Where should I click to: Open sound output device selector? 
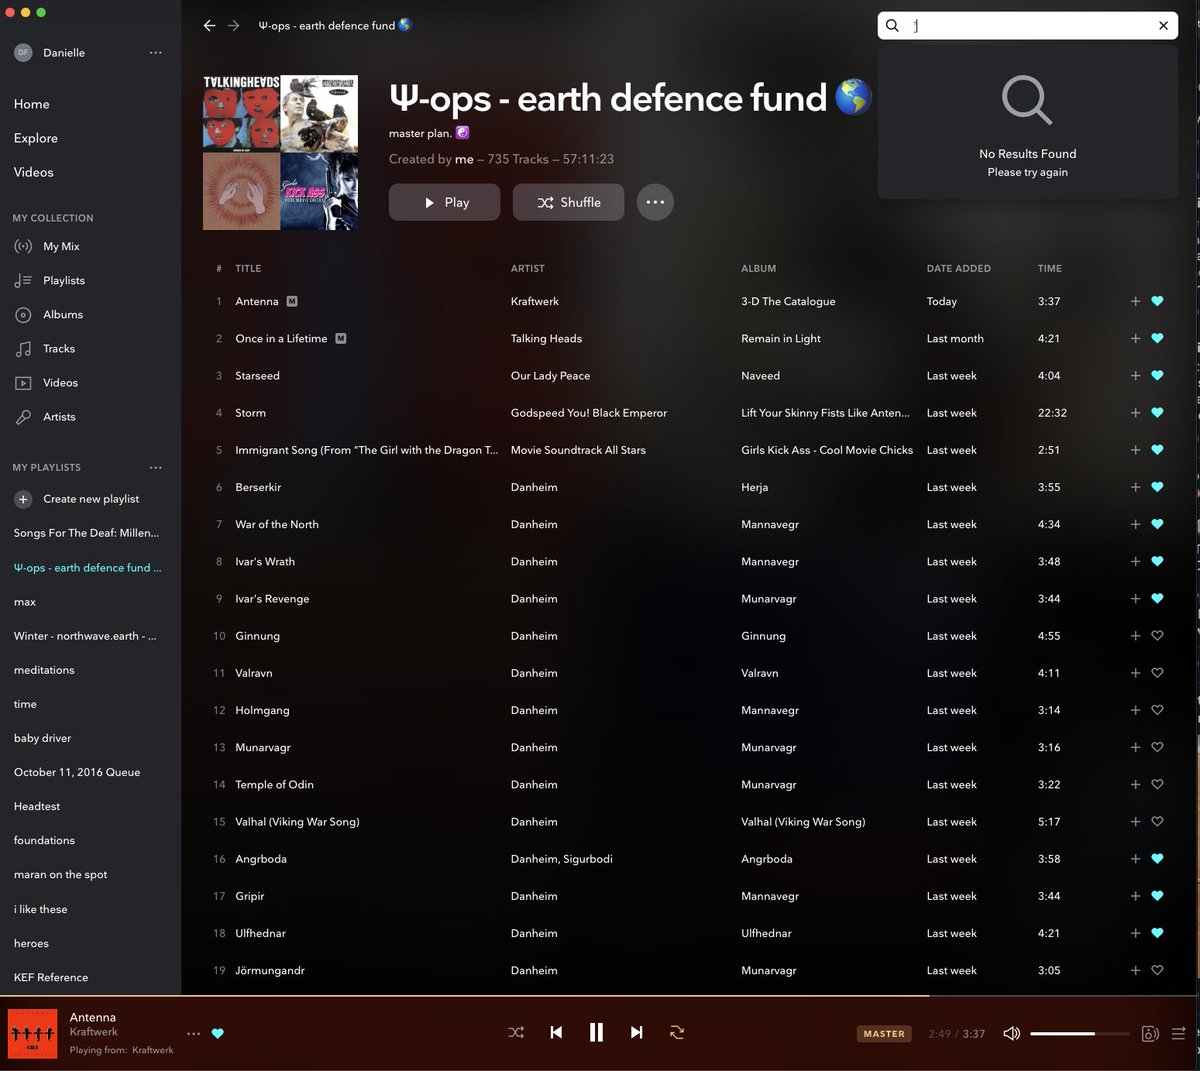(x=1151, y=1033)
